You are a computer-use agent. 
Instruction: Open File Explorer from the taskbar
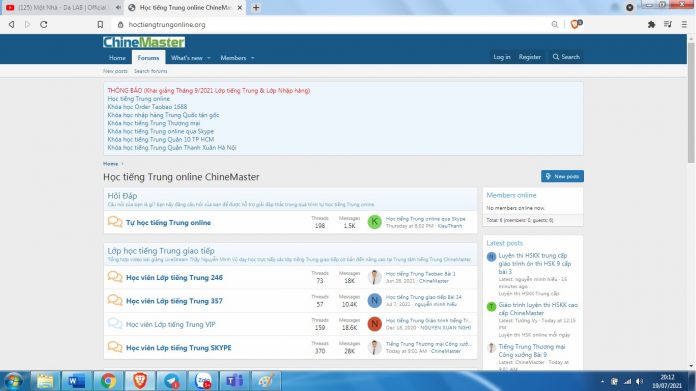(x=45, y=381)
